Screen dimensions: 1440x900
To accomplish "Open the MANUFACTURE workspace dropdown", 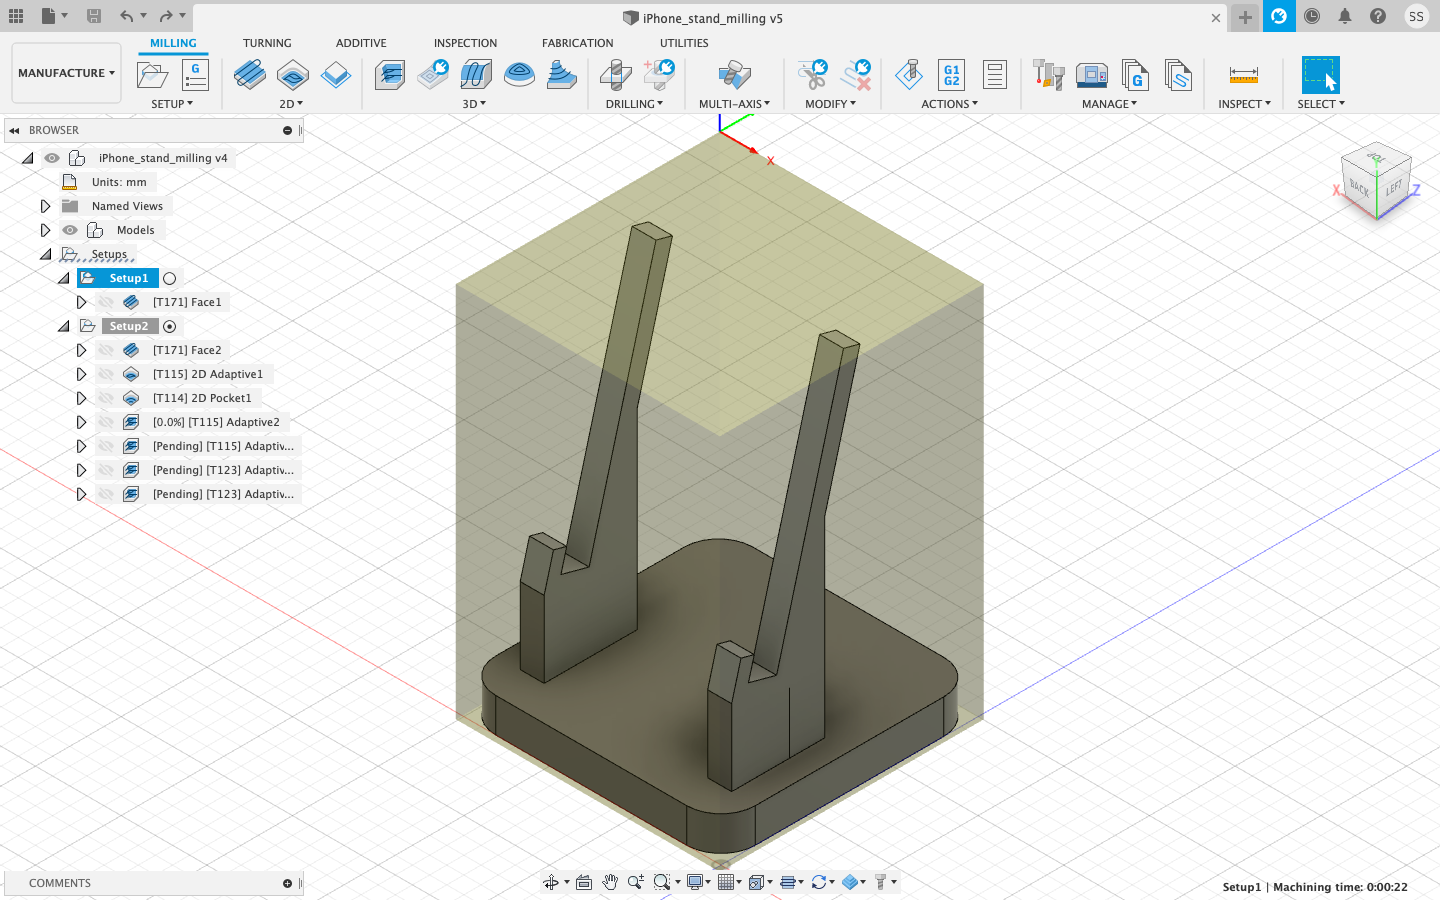I will [x=66, y=73].
